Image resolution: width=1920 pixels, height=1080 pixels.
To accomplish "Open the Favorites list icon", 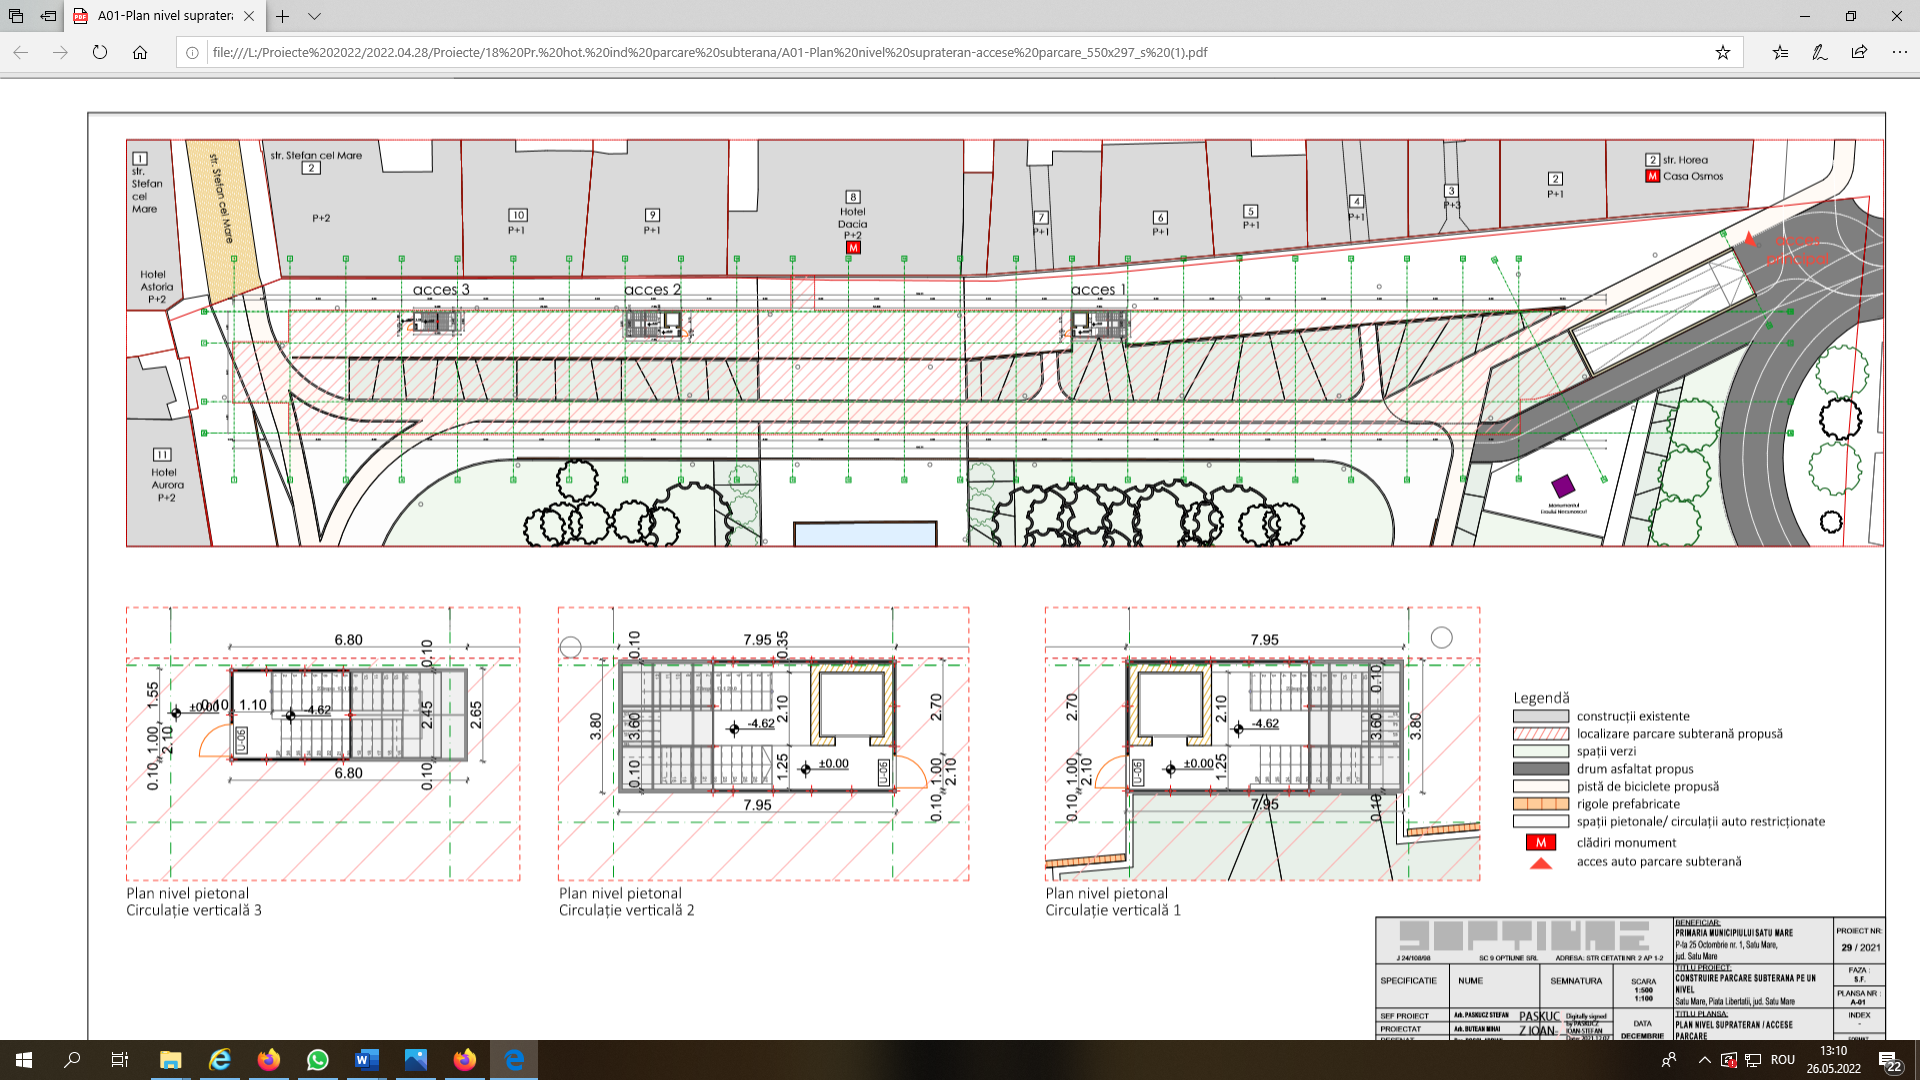I will (x=1780, y=52).
